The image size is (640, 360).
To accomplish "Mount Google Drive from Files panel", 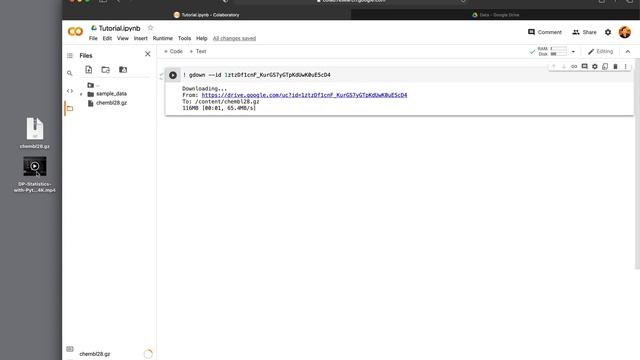I will 123,70.
